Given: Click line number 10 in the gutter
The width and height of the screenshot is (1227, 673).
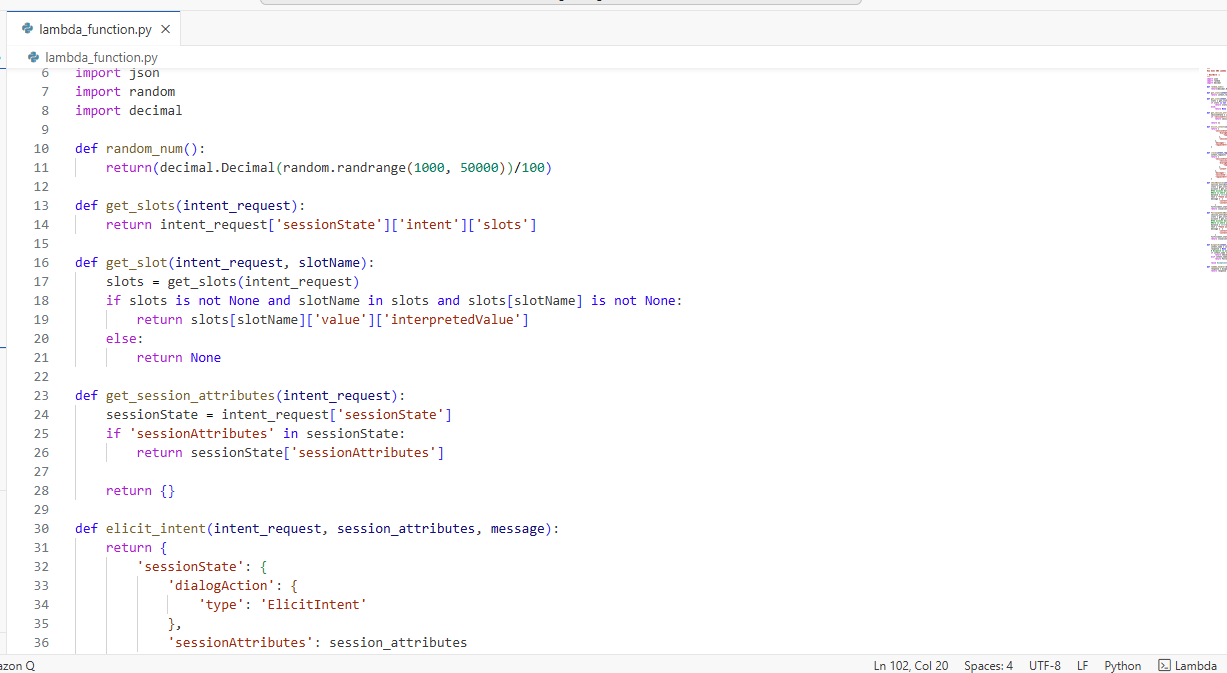Looking at the screenshot, I should [41, 148].
